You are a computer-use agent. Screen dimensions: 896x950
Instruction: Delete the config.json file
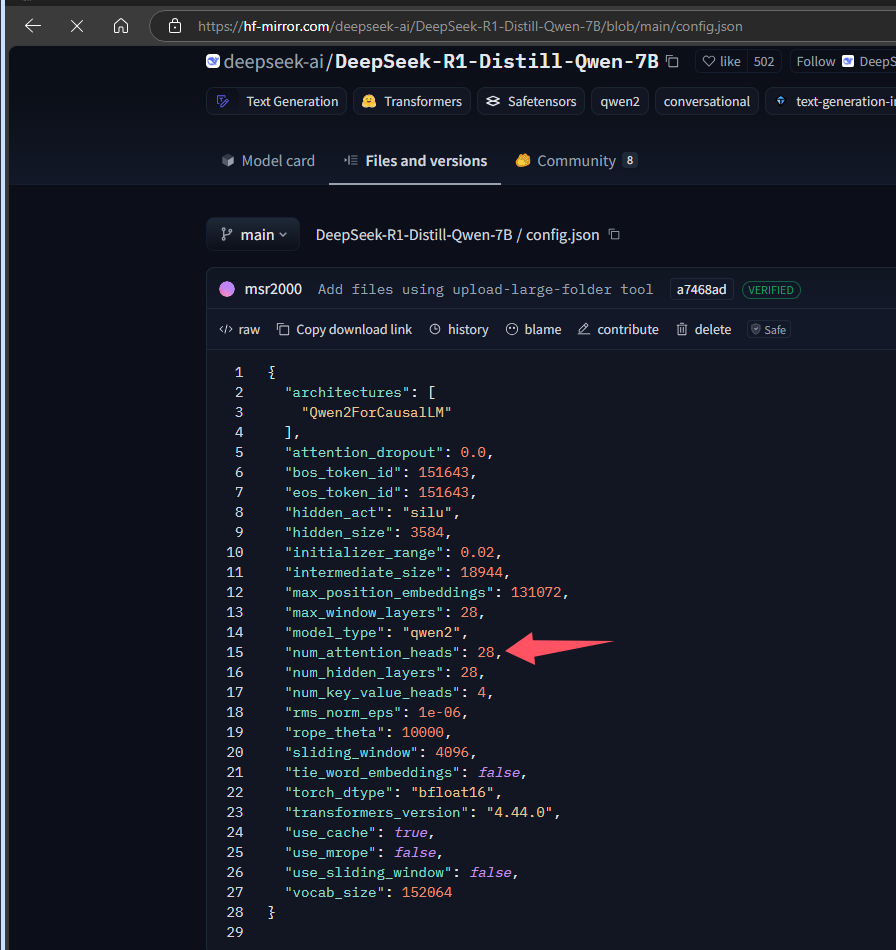tap(704, 330)
